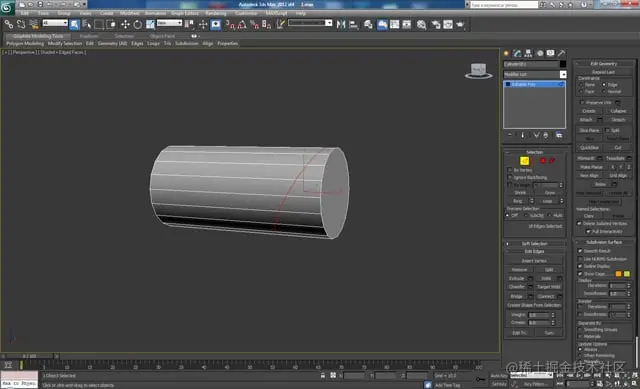Activate the Select and Scale tool
The image size is (640, 389).
[150, 25]
